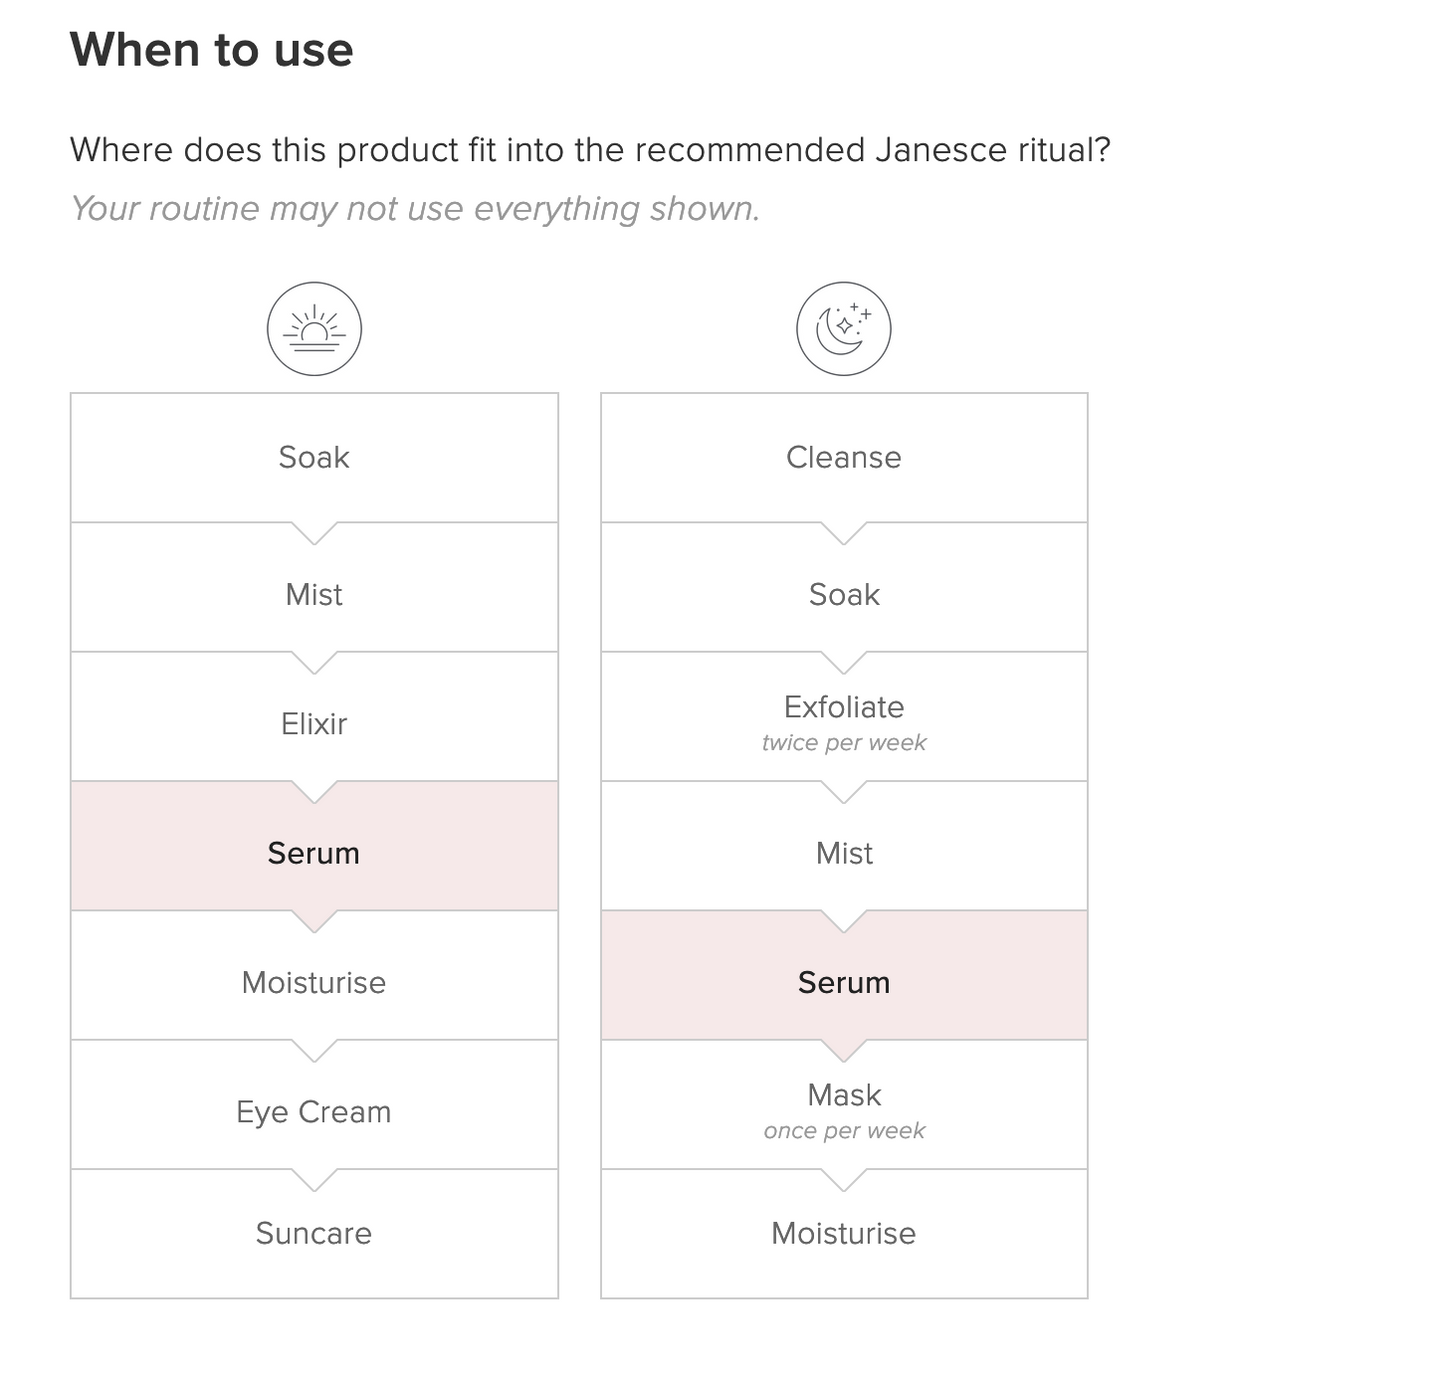The height and width of the screenshot is (1383, 1445).
Task: Open Exfoliate twice per week step
Action: (x=843, y=720)
